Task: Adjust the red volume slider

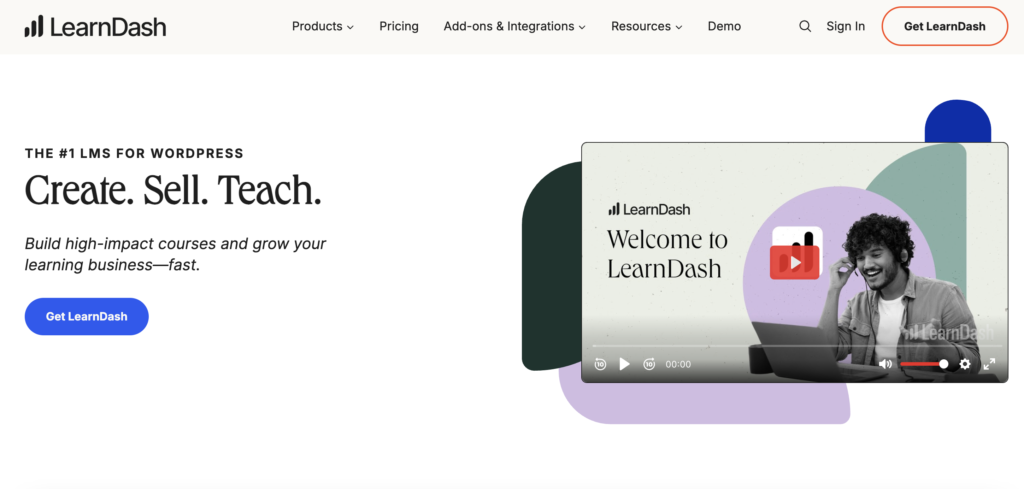Action: [923, 364]
